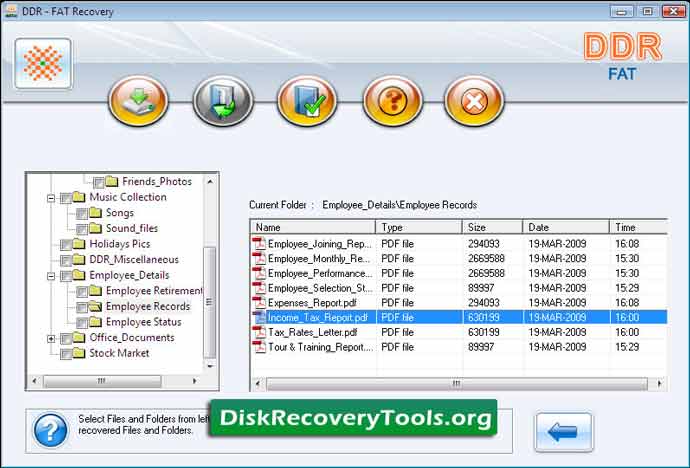Screen dimensions: 690x468
Task: Click the Employee_Details folder icon
Action: (79, 275)
